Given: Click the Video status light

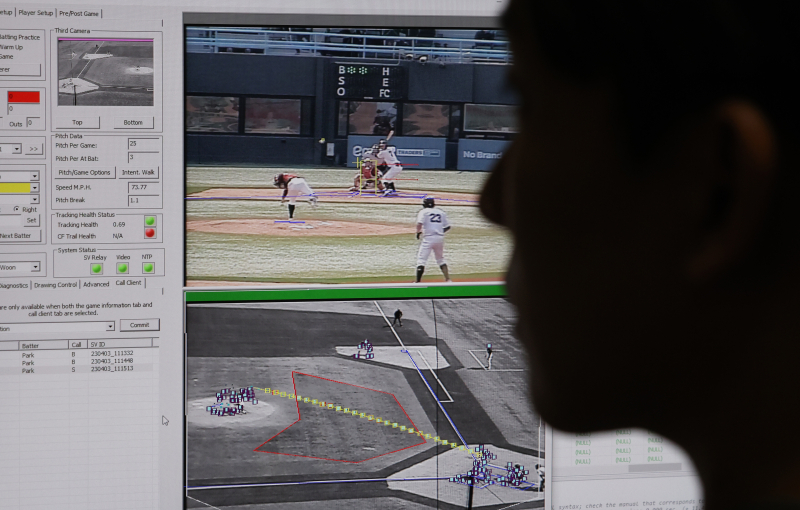Looking at the screenshot, I should tap(122, 268).
